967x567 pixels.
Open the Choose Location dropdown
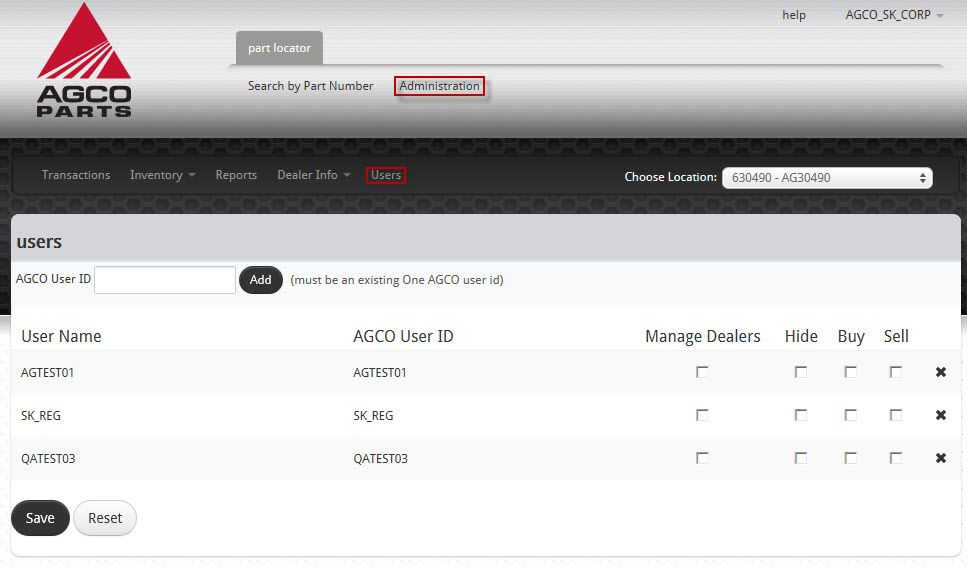(x=826, y=178)
